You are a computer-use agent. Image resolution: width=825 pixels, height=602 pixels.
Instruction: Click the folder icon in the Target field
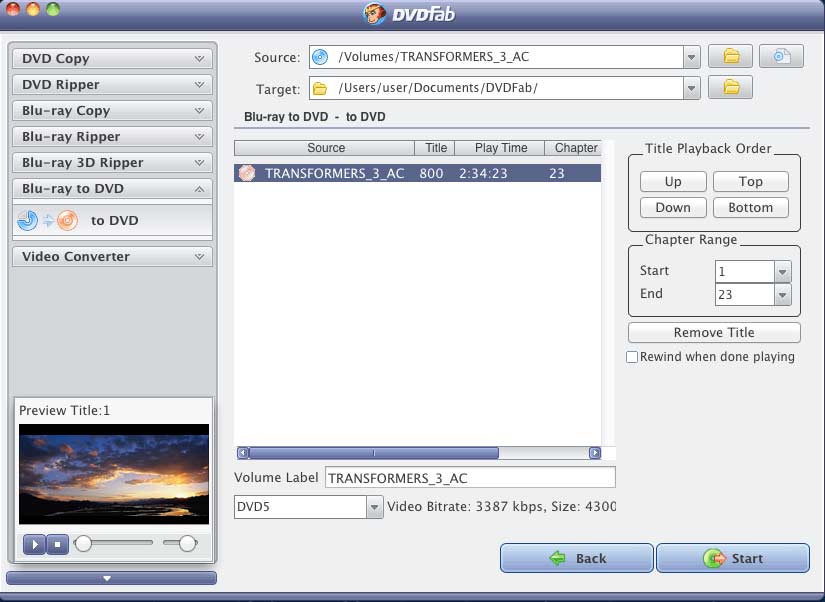coord(320,88)
